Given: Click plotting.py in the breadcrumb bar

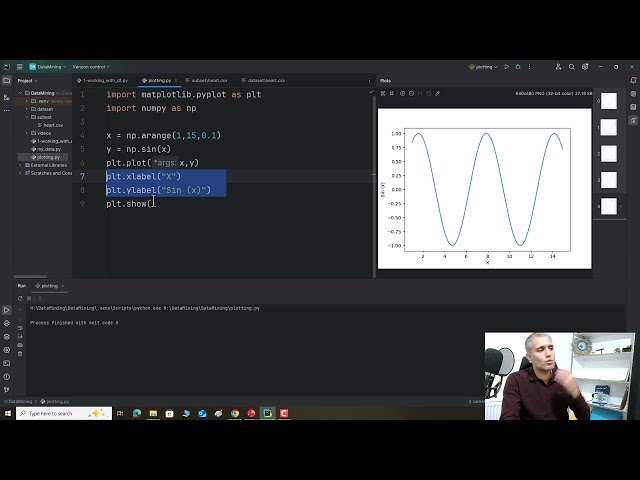Looking at the screenshot, I should tap(55, 402).
